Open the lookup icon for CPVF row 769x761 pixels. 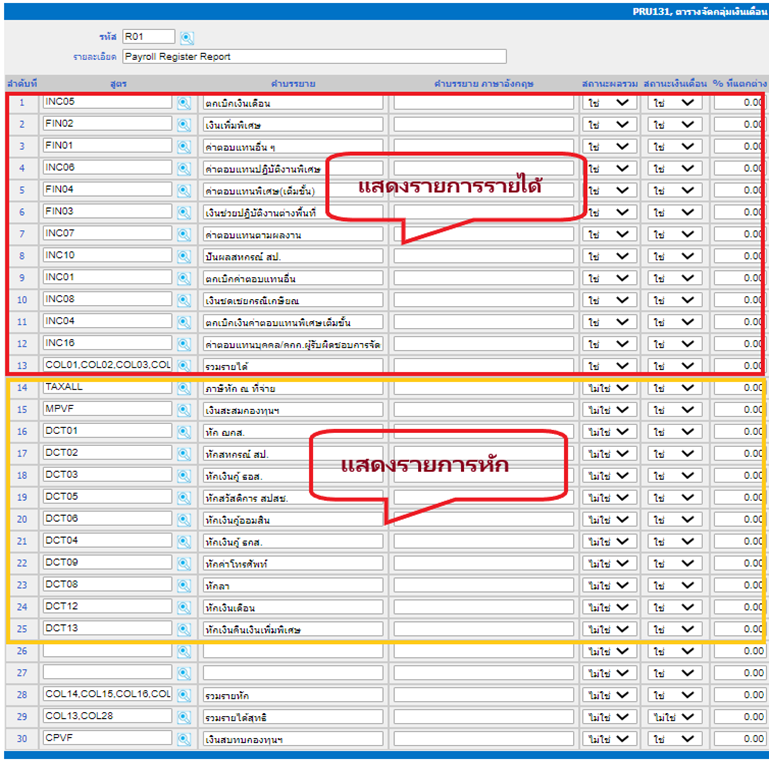pos(184,739)
